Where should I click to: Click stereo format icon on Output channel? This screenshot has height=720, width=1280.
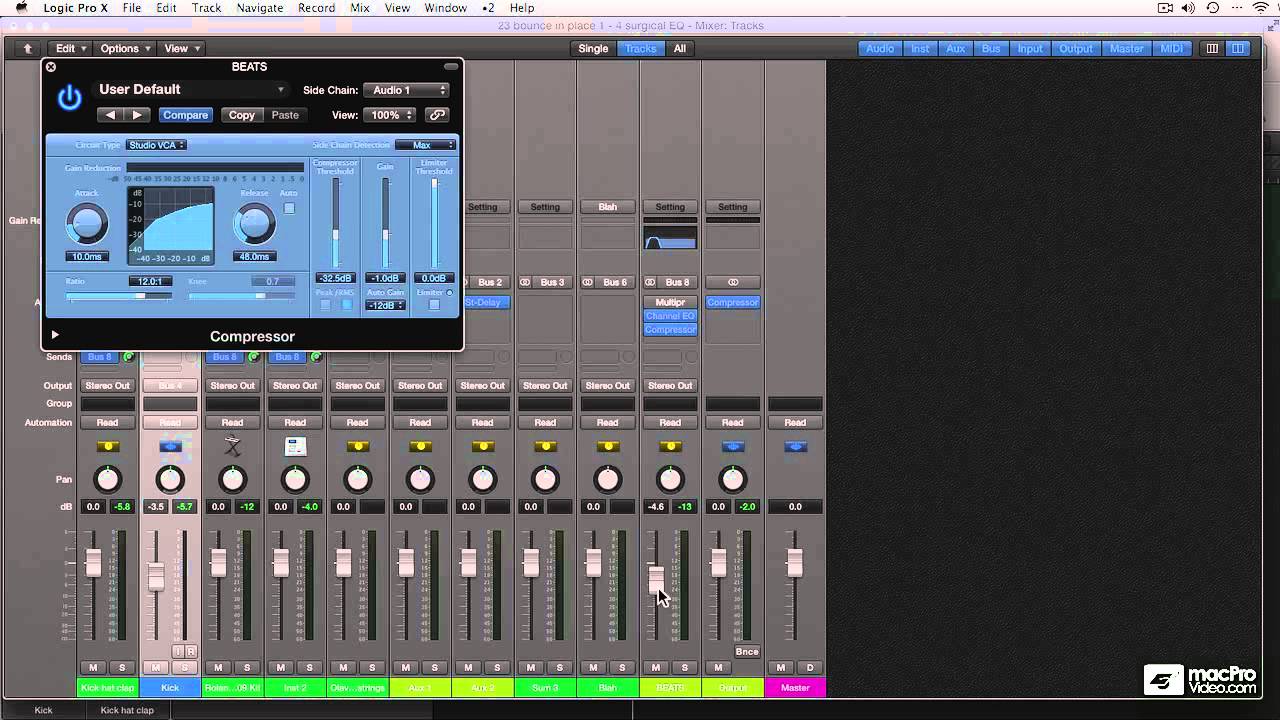point(733,282)
